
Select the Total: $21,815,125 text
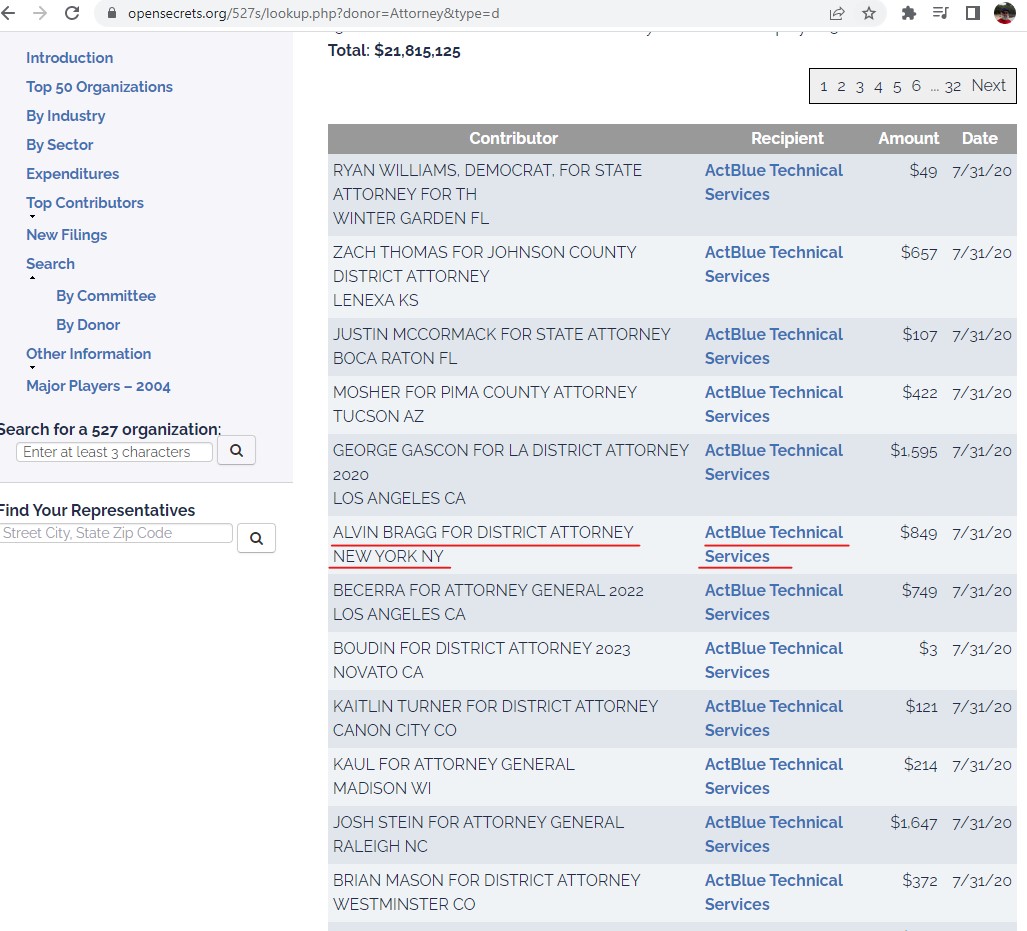(x=394, y=50)
